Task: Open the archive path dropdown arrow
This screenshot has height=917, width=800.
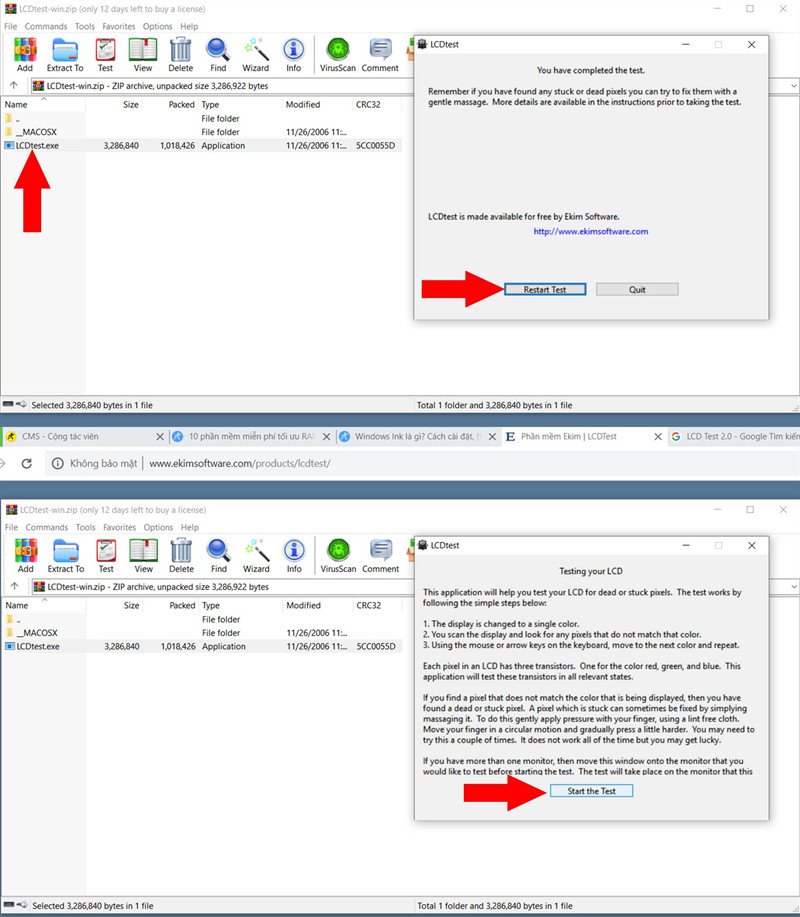Action: point(793,86)
